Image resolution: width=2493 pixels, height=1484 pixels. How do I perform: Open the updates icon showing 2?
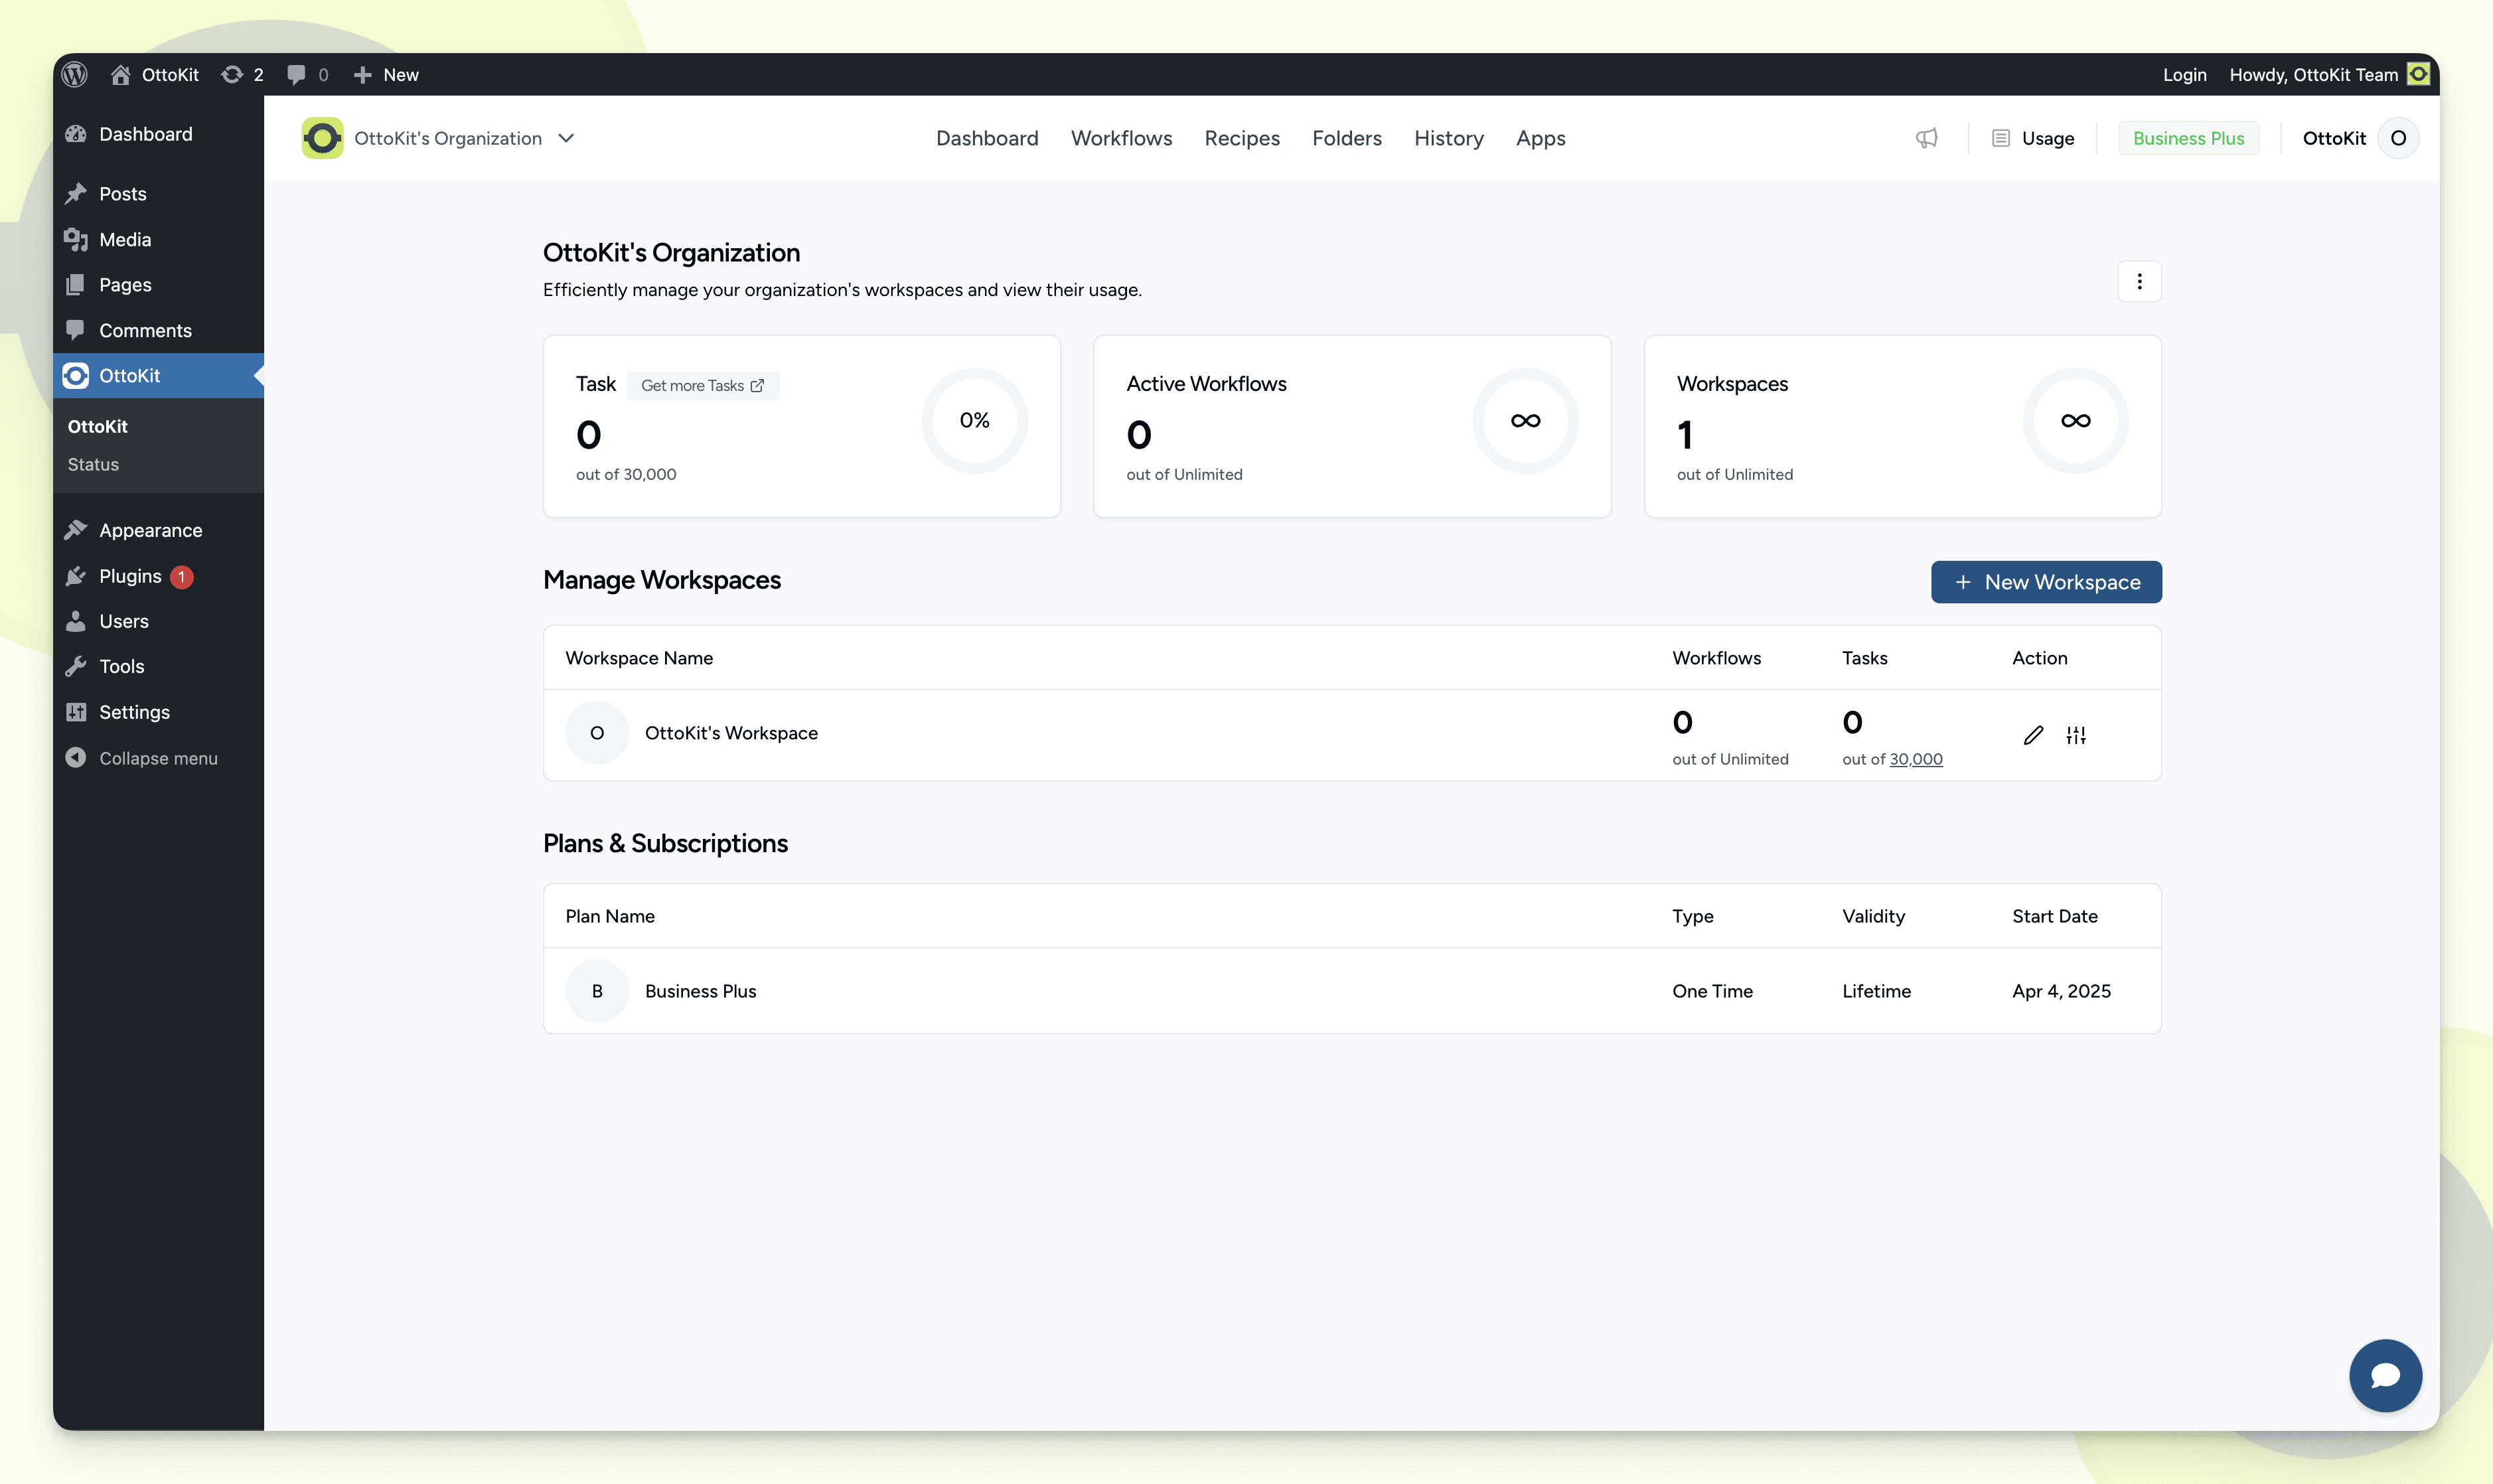[242, 75]
